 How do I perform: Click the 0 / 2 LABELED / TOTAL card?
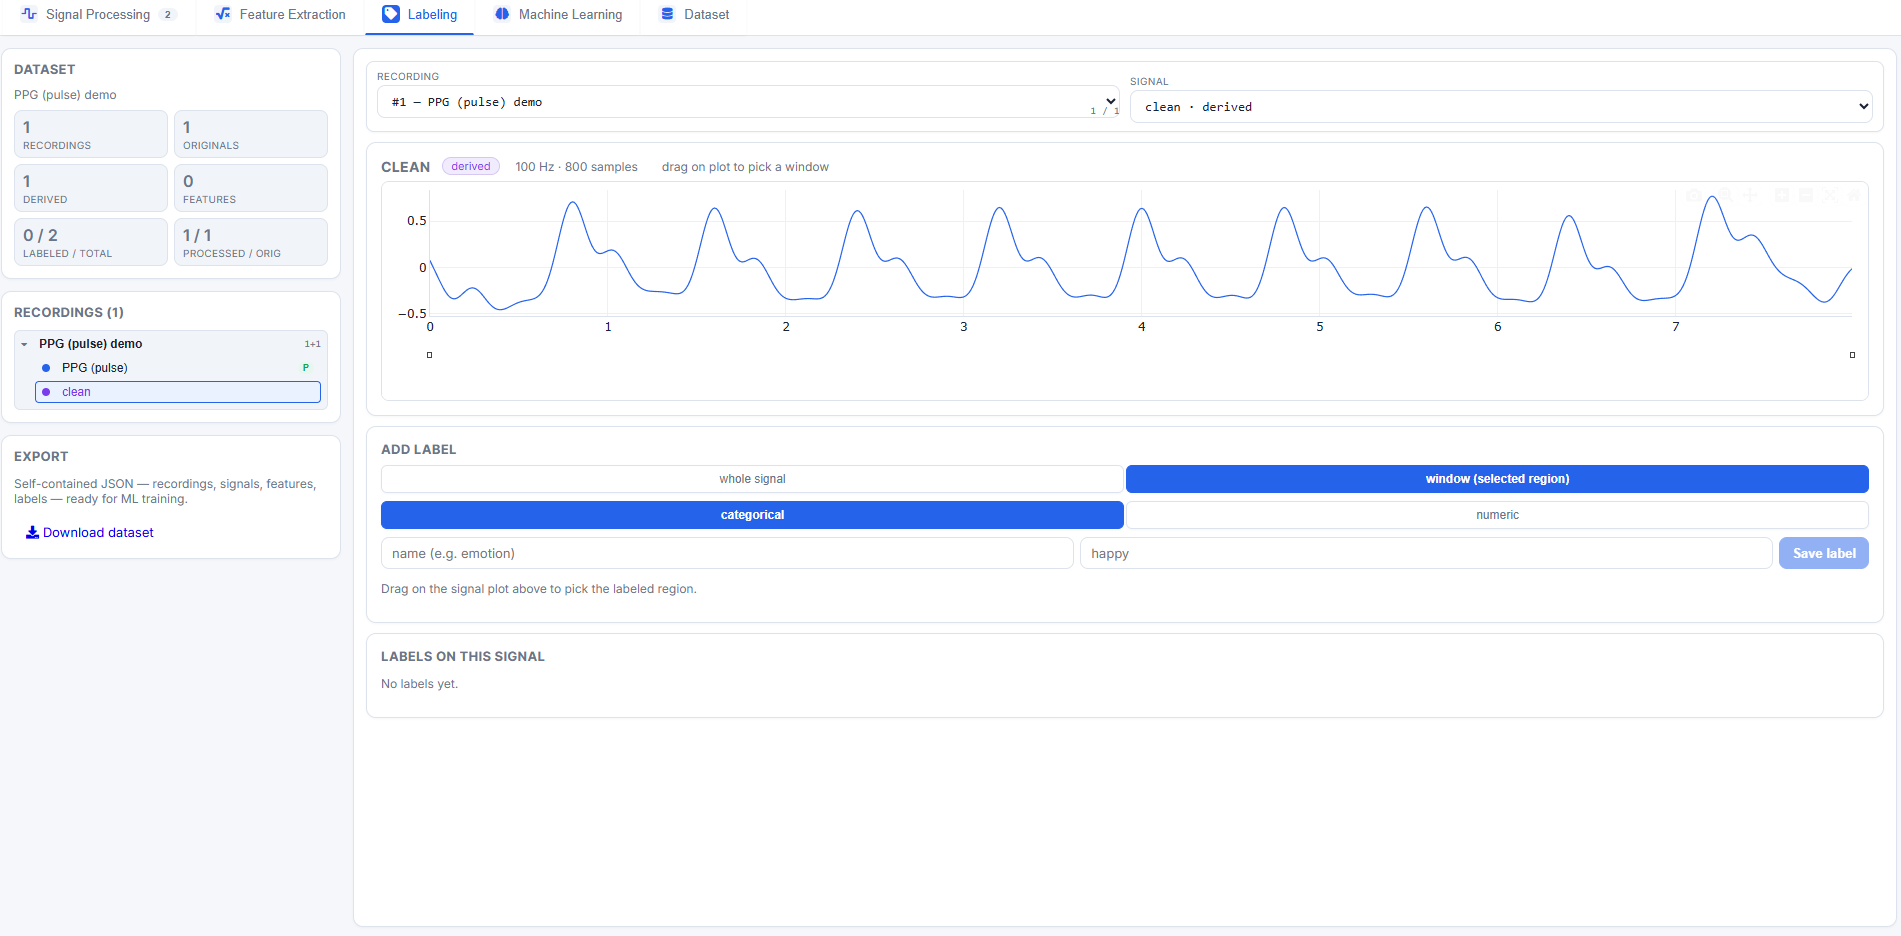coord(91,242)
